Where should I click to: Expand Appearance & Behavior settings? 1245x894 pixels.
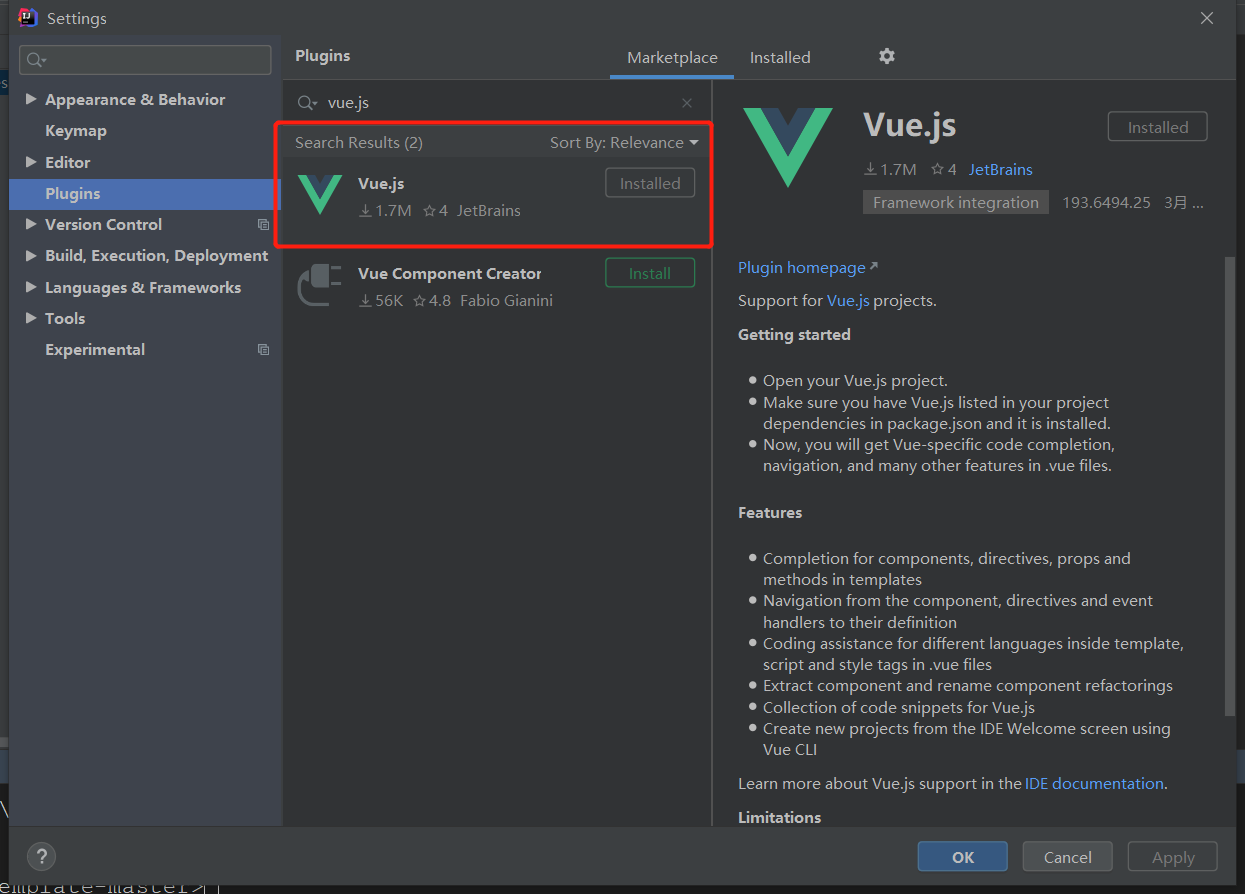point(31,99)
